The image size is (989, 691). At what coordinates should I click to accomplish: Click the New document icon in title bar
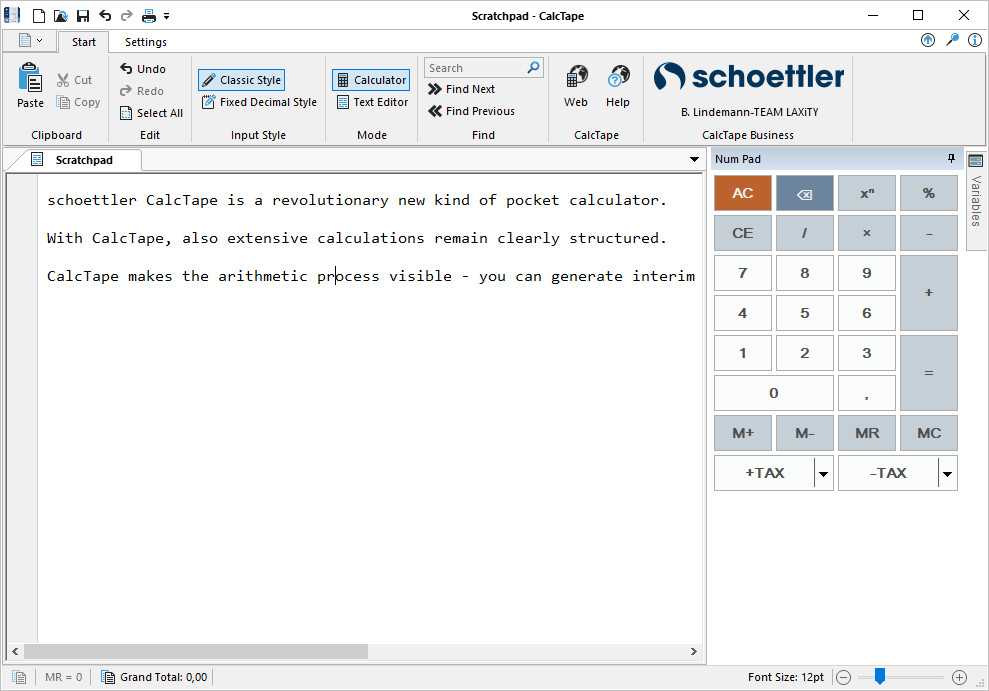(x=39, y=16)
